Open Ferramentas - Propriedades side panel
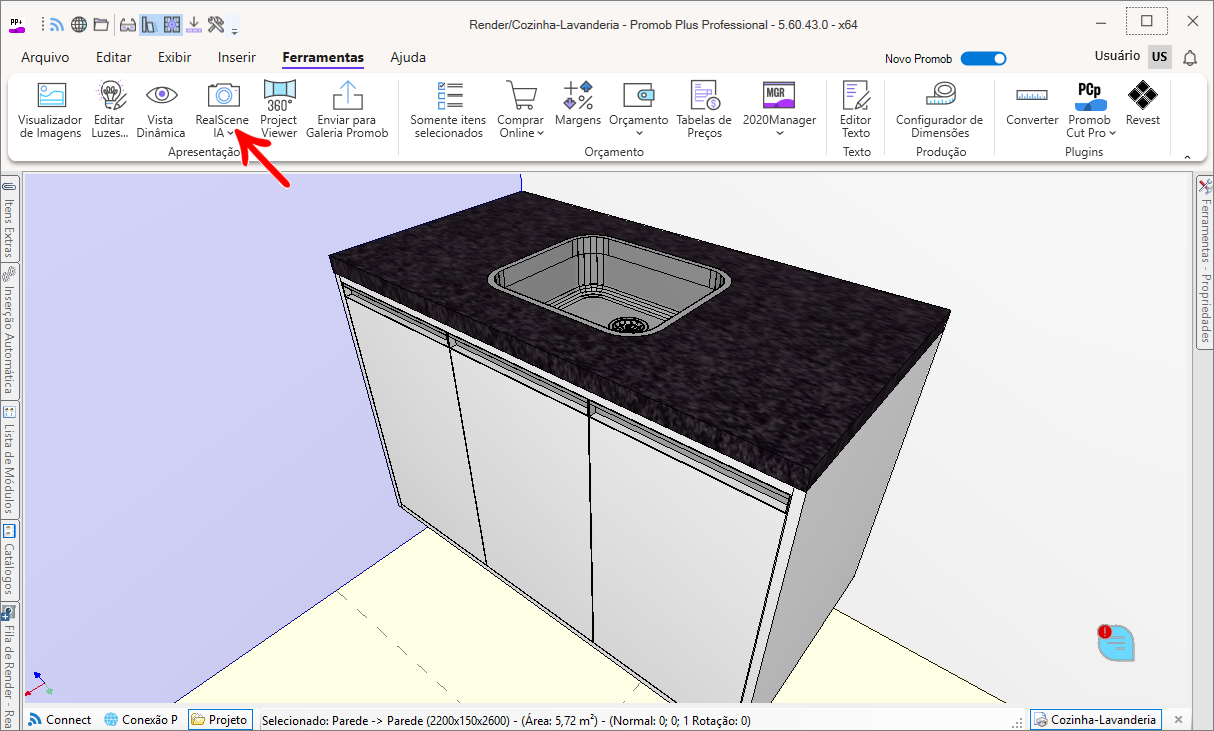 click(1205, 262)
